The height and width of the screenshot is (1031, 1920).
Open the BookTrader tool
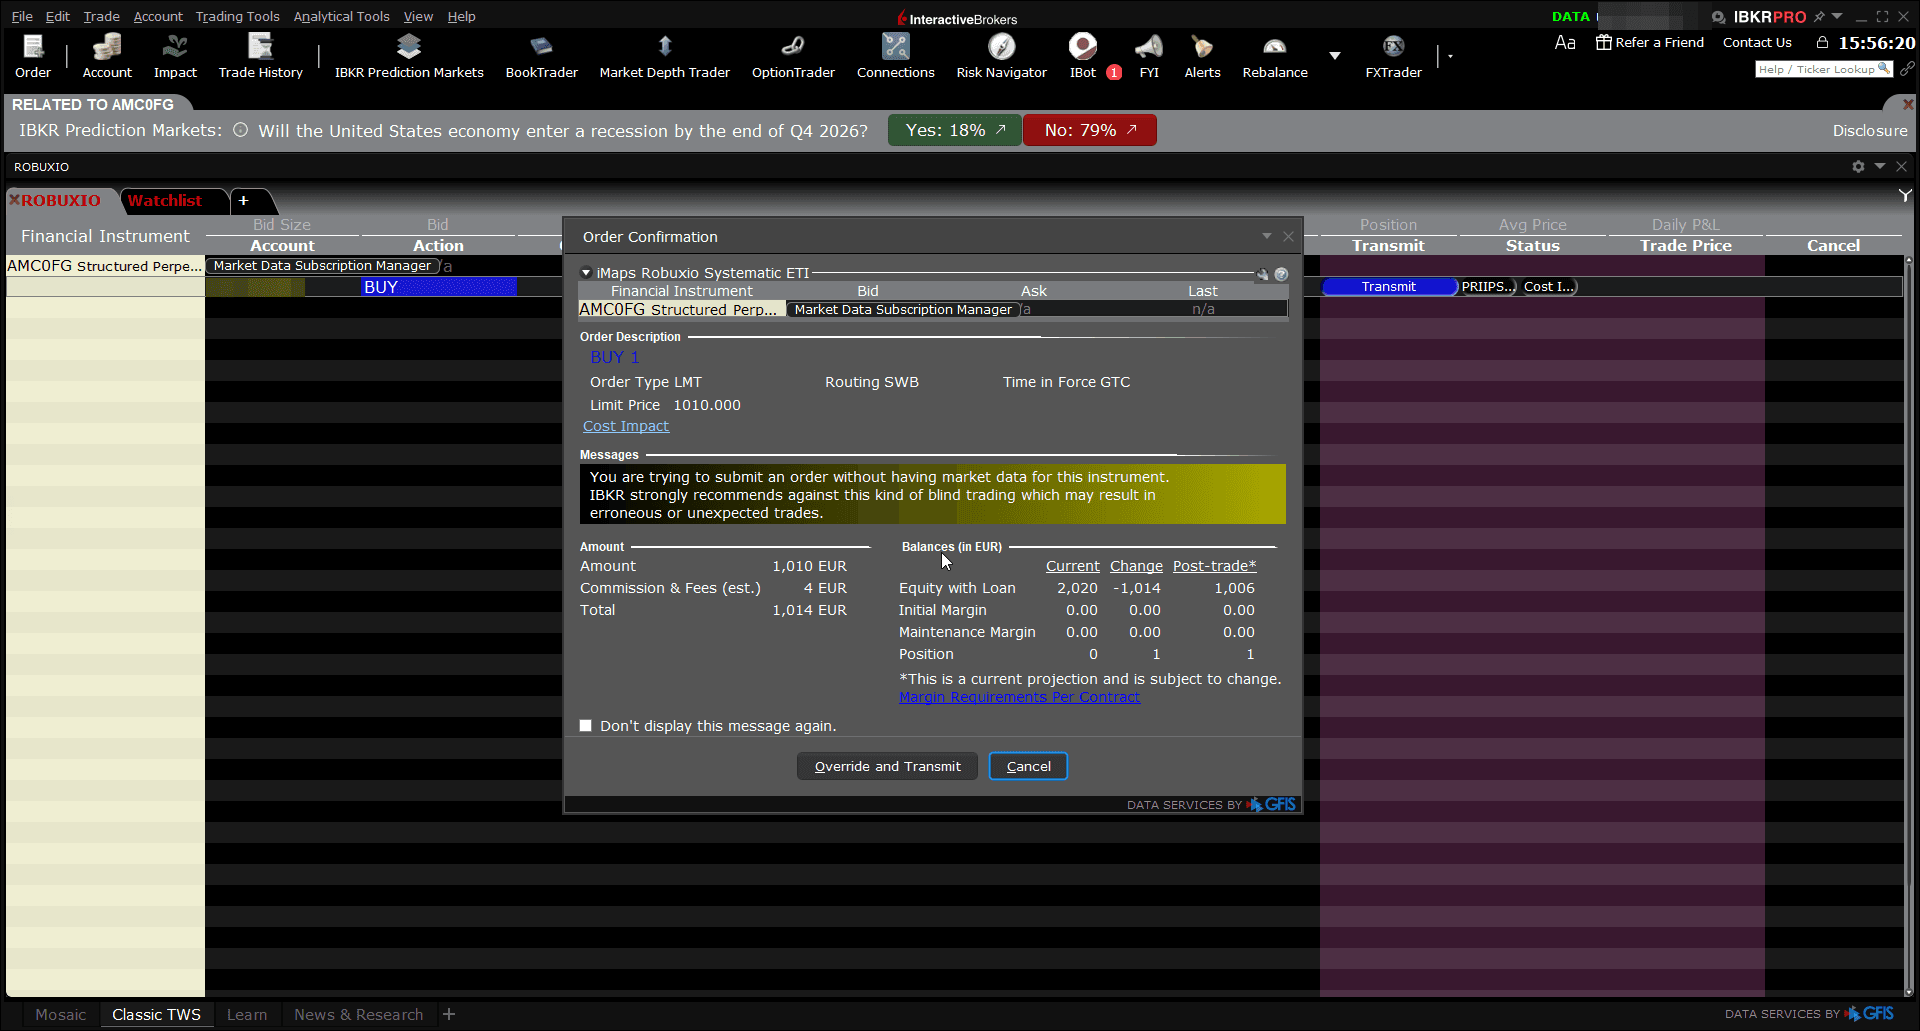(541, 56)
